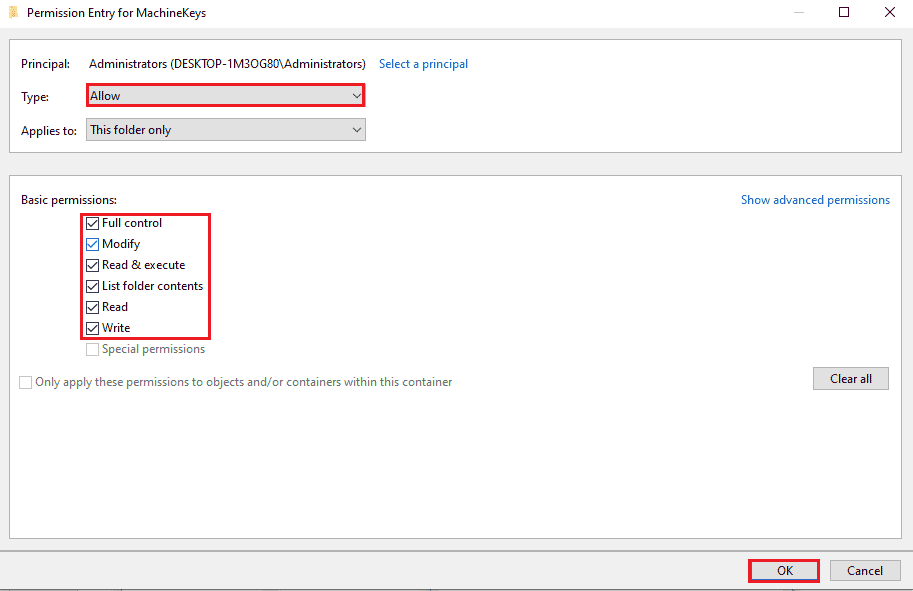Screen dimensions: 913x591
Task: Toggle the Full control checkbox
Action: click(92, 224)
